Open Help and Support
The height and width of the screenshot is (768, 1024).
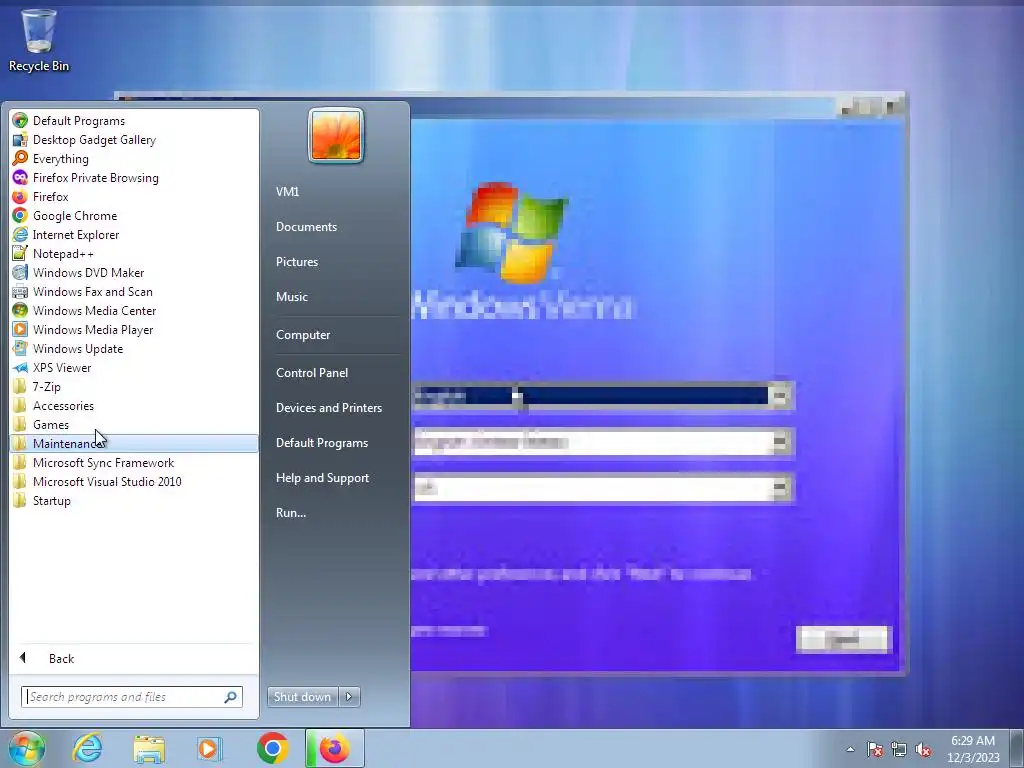point(322,477)
